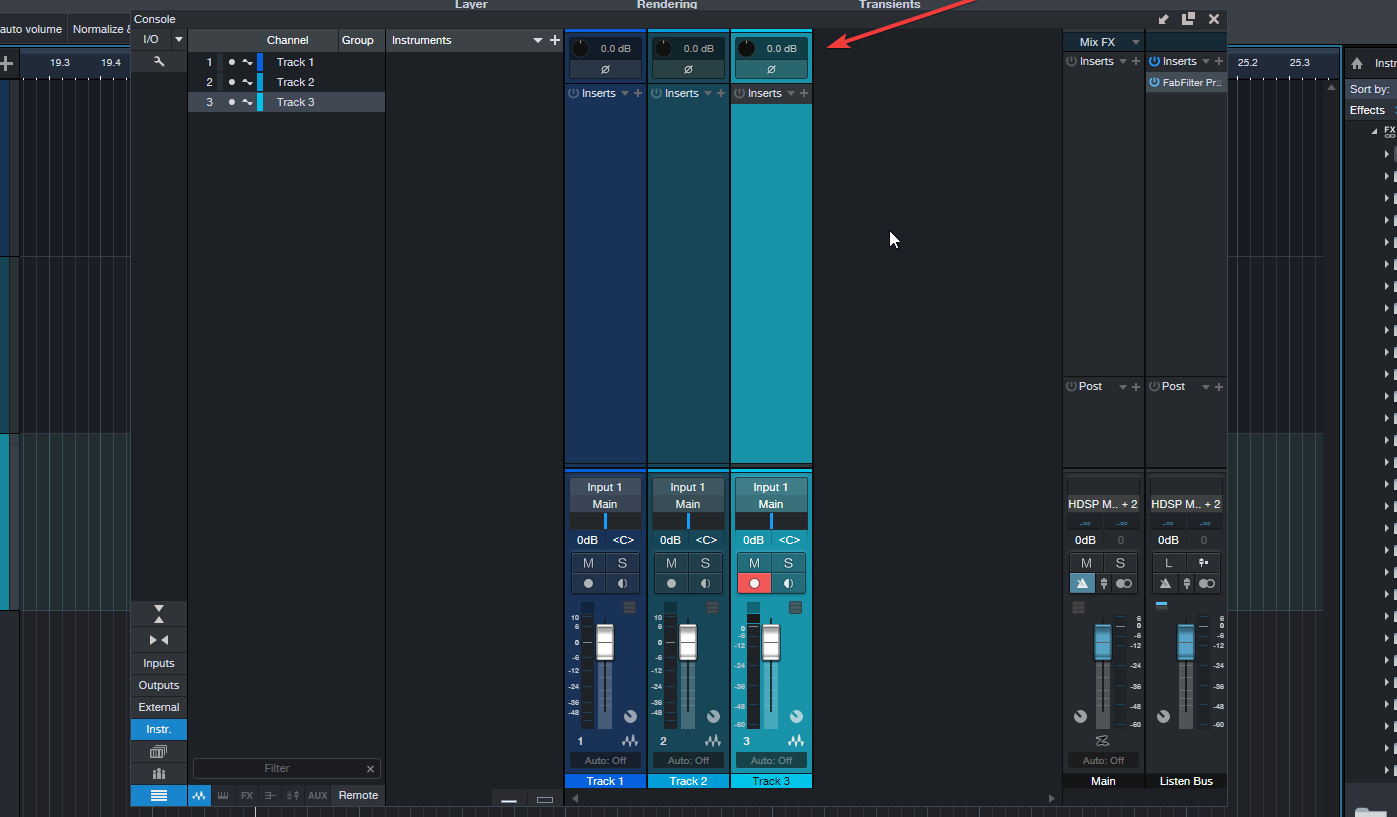Image resolution: width=1397 pixels, height=817 pixels.
Task: Invert phase on Track 2 channel
Action: (x=688, y=70)
